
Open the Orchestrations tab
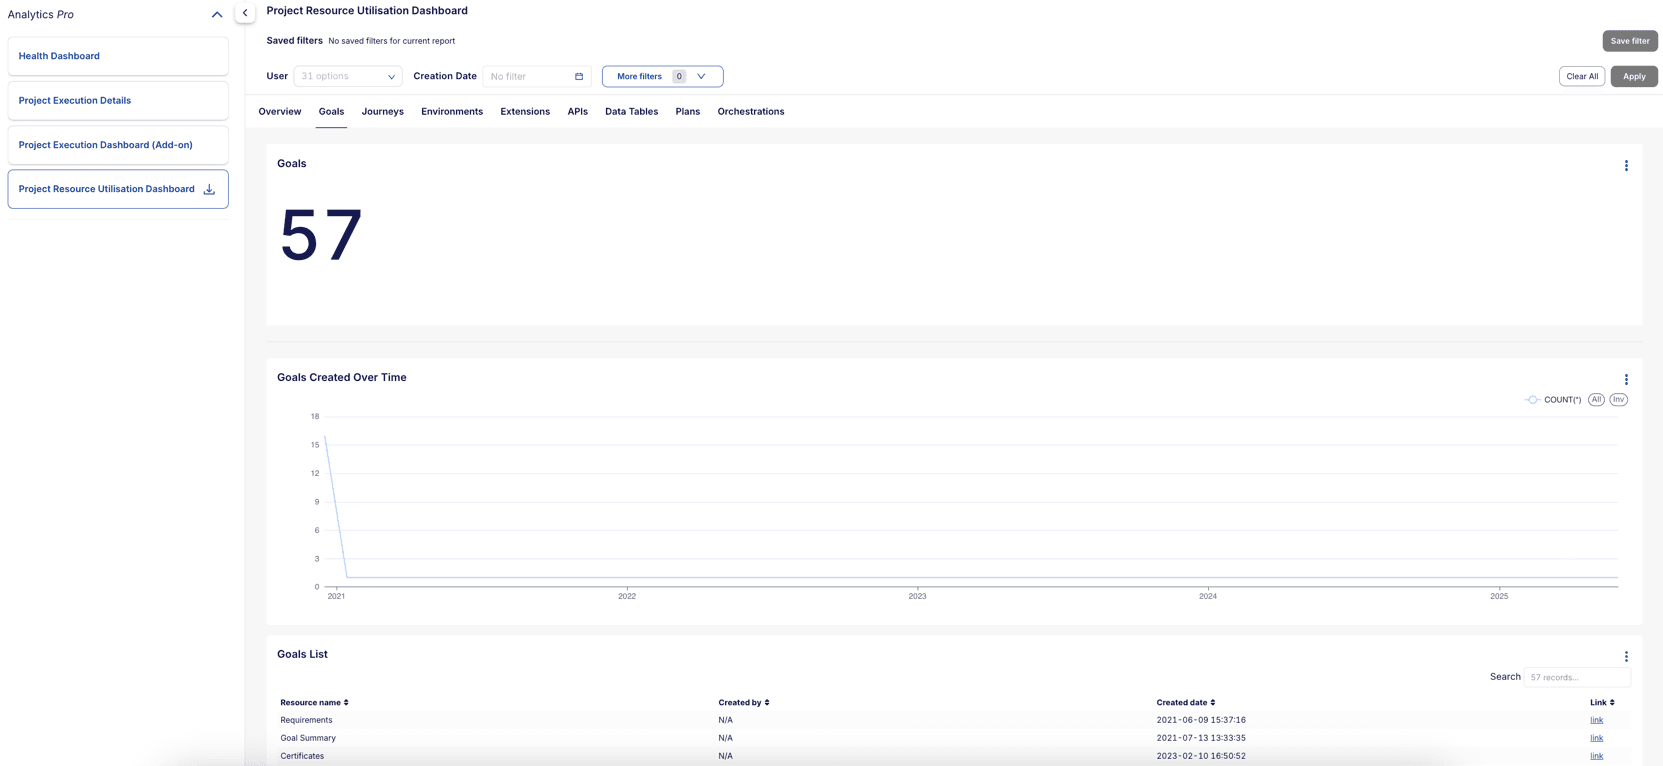pos(750,112)
